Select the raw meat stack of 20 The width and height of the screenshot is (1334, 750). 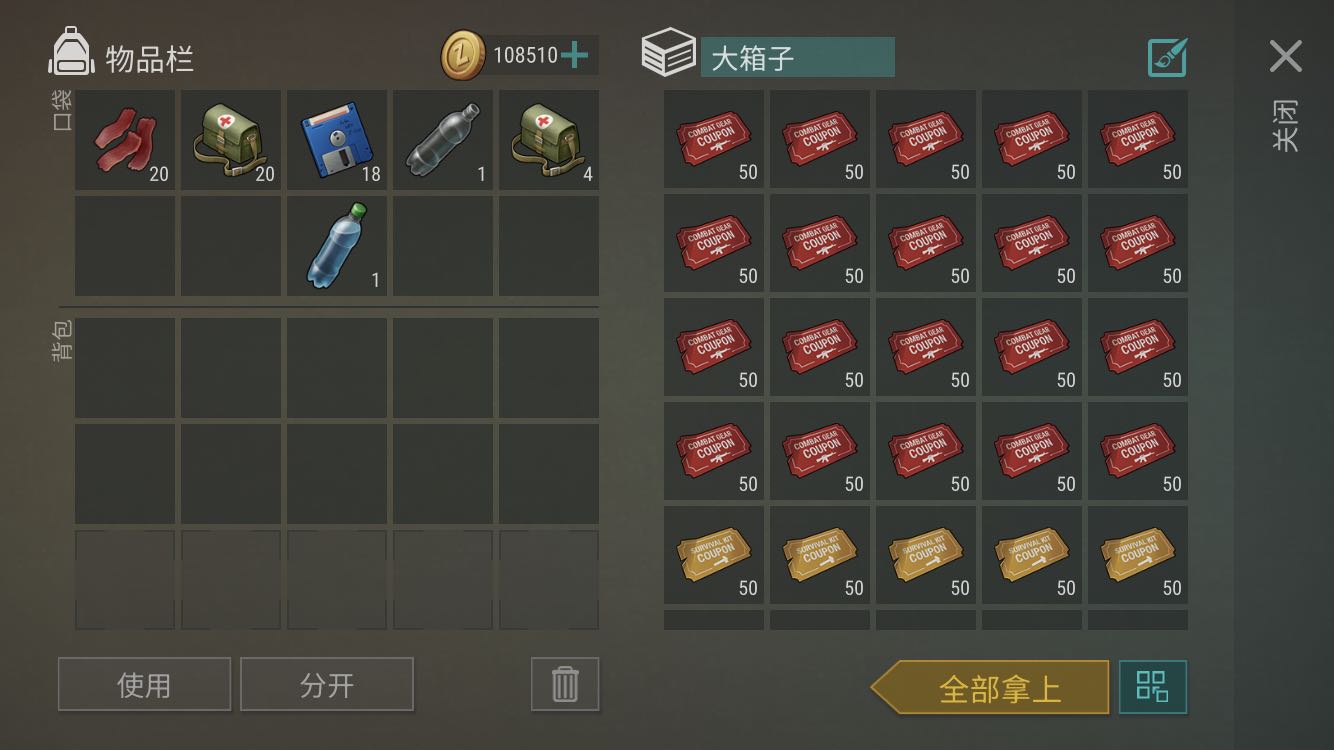[x=125, y=140]
